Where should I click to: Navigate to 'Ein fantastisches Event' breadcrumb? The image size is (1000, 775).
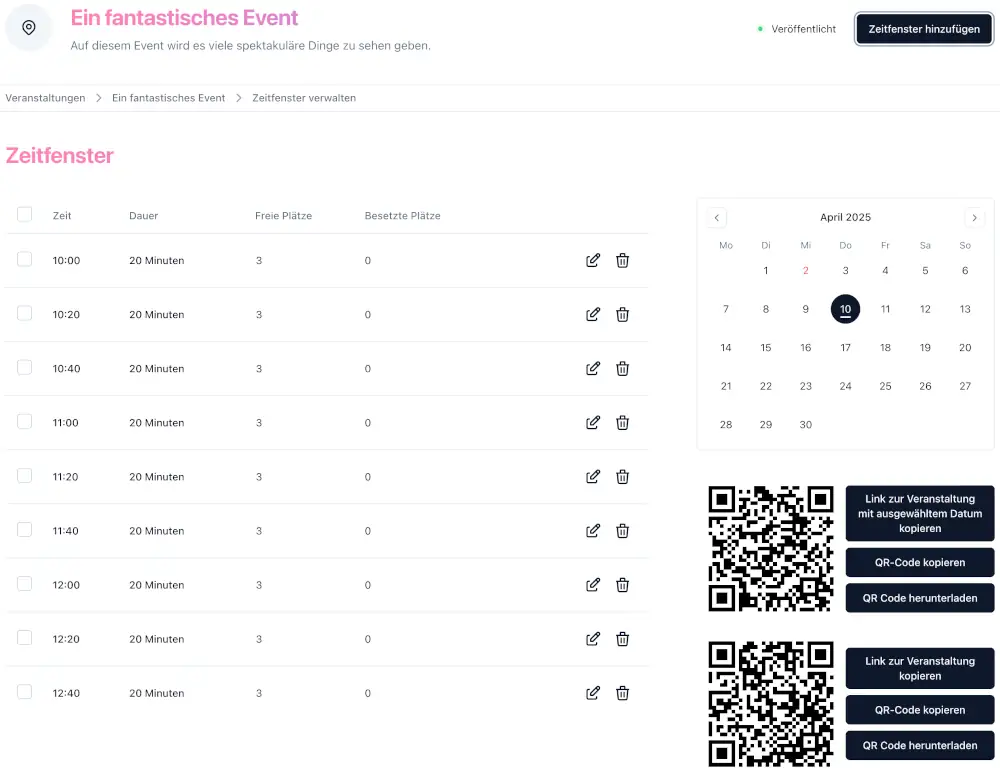[x=168, y=98]
